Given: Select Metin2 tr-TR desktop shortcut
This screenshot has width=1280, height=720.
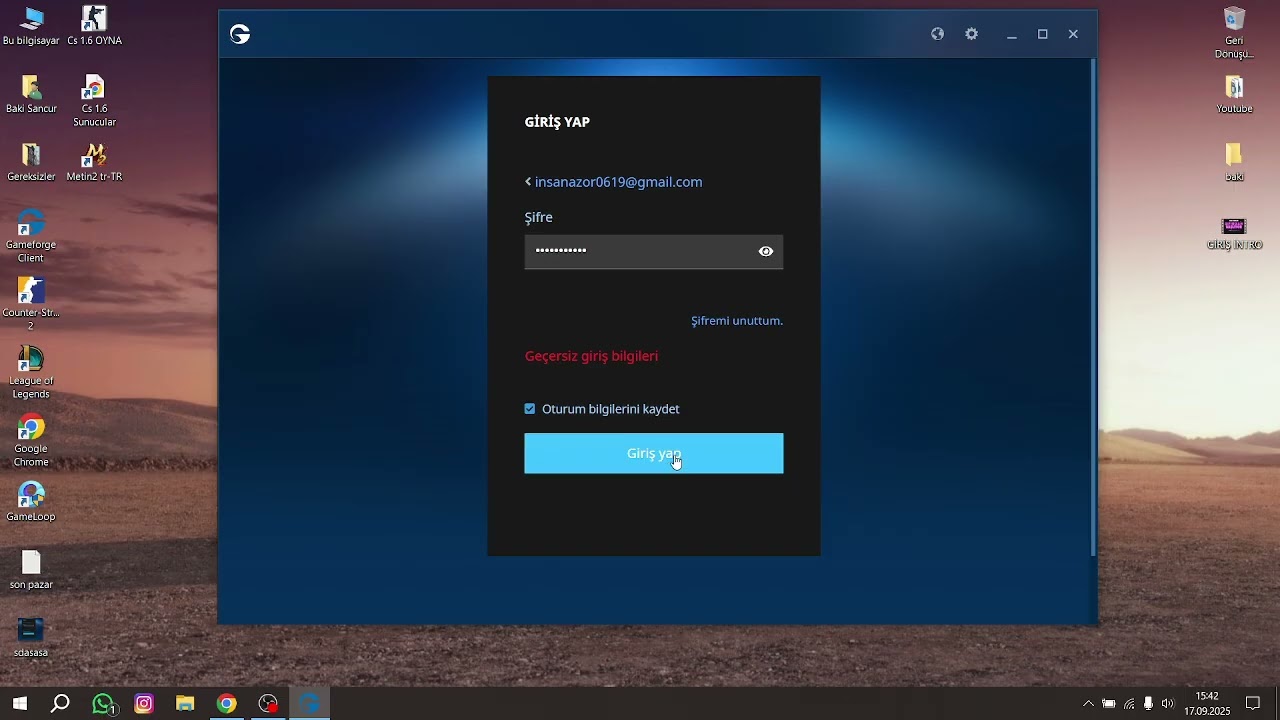Looking at the screenshot, I should (94, 162).
